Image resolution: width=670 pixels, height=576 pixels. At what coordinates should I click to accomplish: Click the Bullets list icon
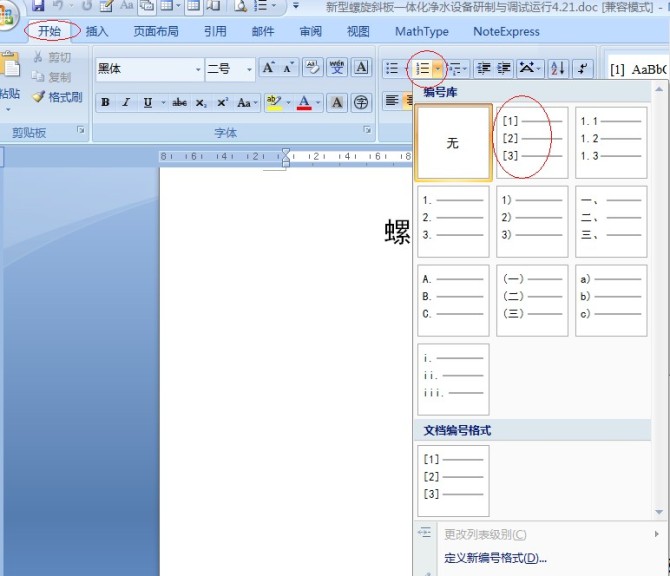click(x=392, y=68)
